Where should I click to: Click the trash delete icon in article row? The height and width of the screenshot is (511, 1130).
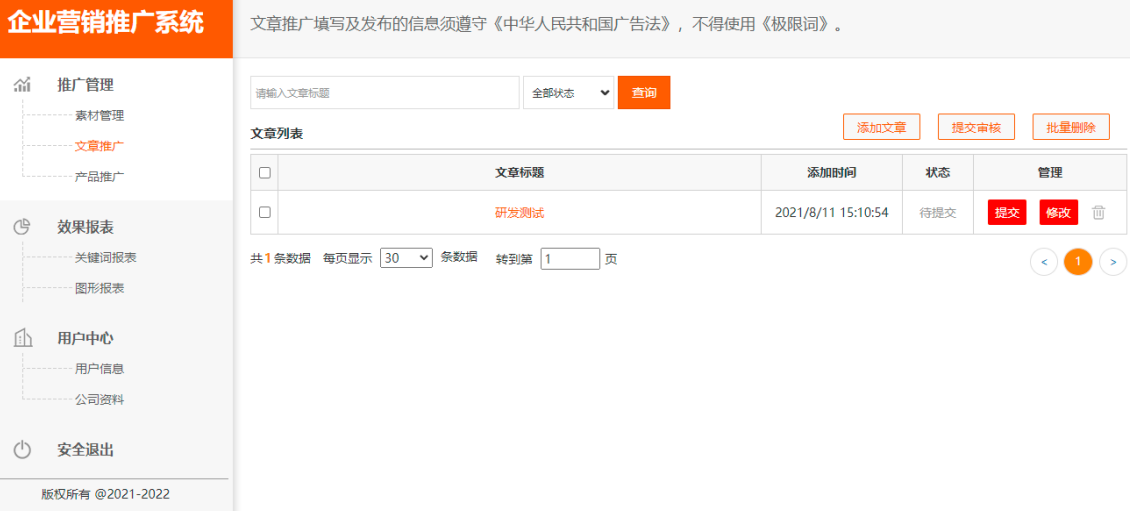tap(1098, 213)
